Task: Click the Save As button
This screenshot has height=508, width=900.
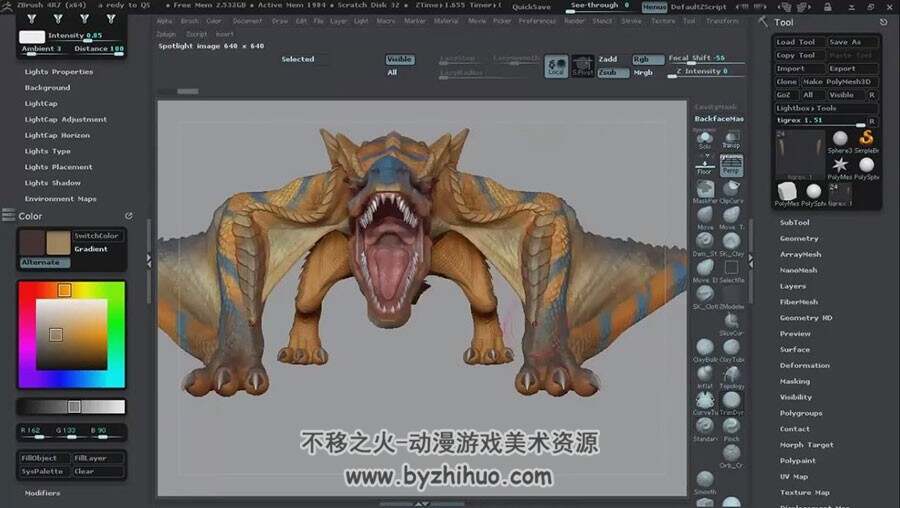Action: pyautogui.click(x=853, y=42)
